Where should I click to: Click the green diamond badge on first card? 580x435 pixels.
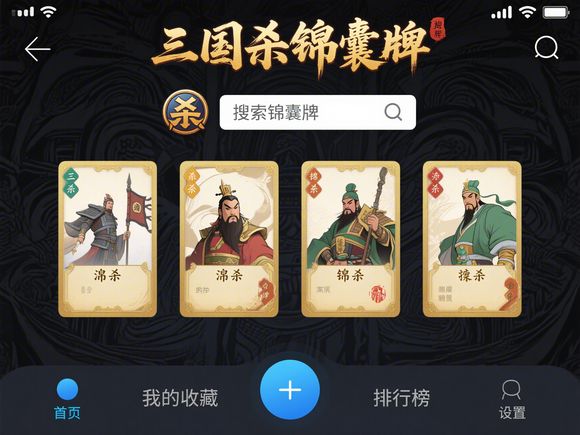coord(71,183)
